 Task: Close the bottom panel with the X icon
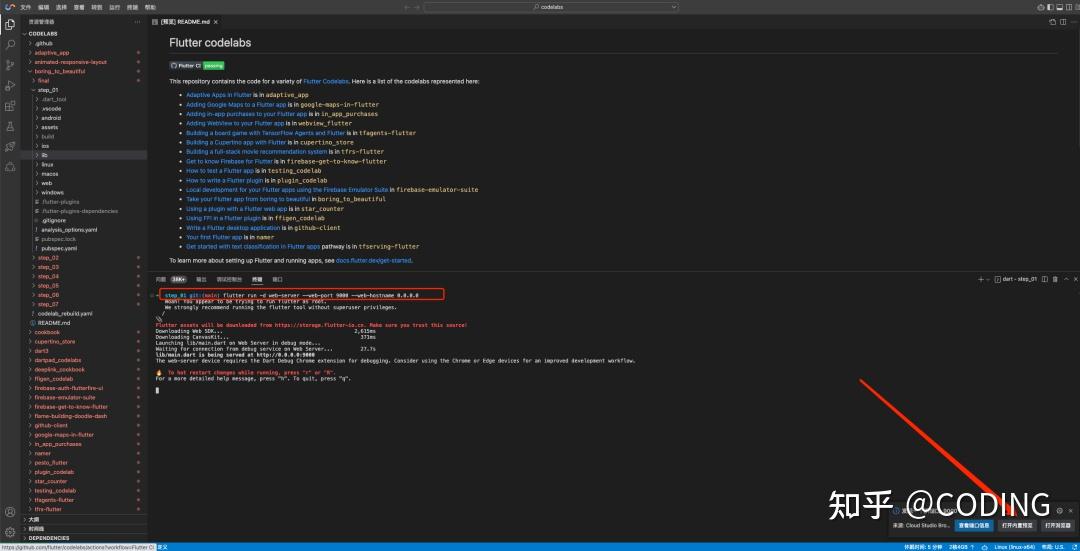[1075, 279]
